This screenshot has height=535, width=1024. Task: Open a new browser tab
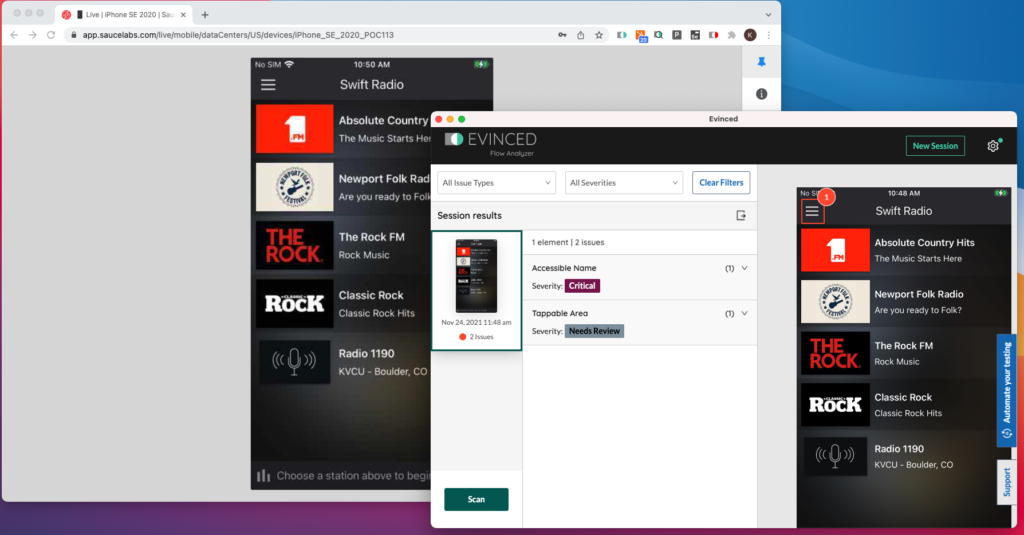coord(205,14)
